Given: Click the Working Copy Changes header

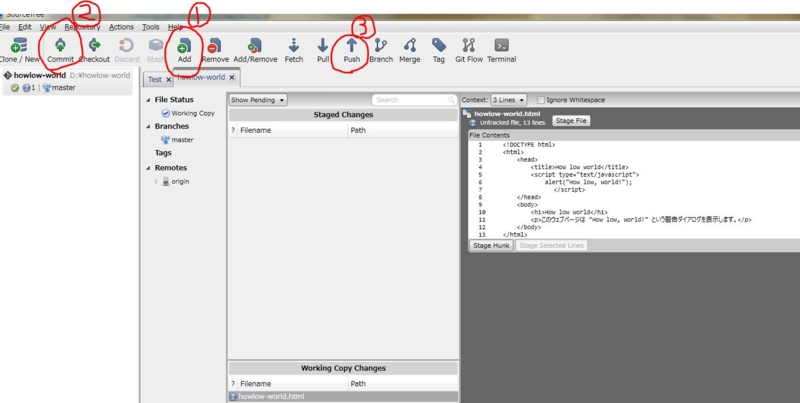Looking at the screenshot, I should 343,368.
